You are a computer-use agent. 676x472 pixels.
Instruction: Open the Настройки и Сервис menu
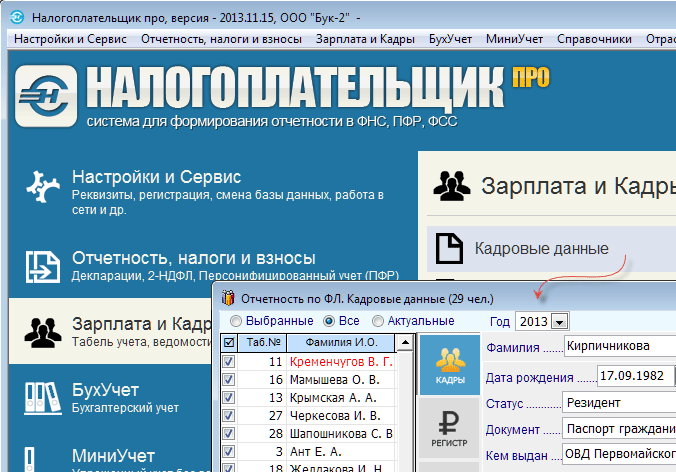coord(70,39)
